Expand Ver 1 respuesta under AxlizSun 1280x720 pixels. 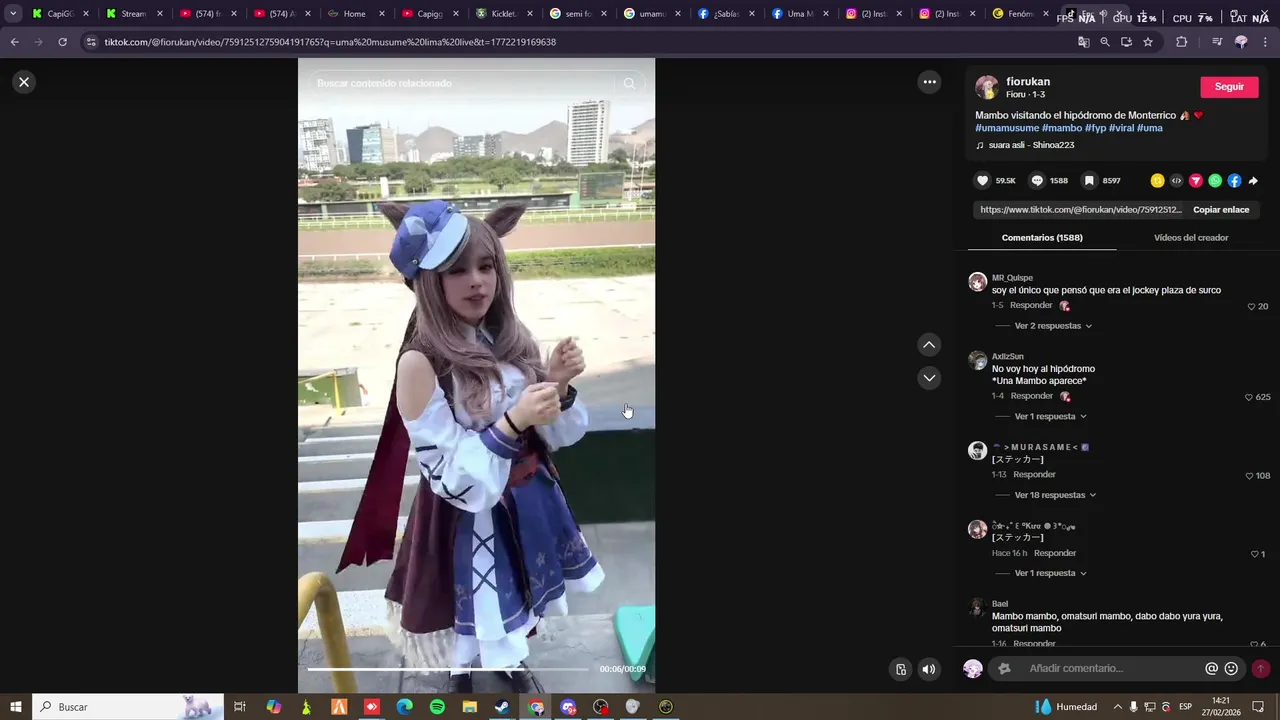[x=1050, y=417]
